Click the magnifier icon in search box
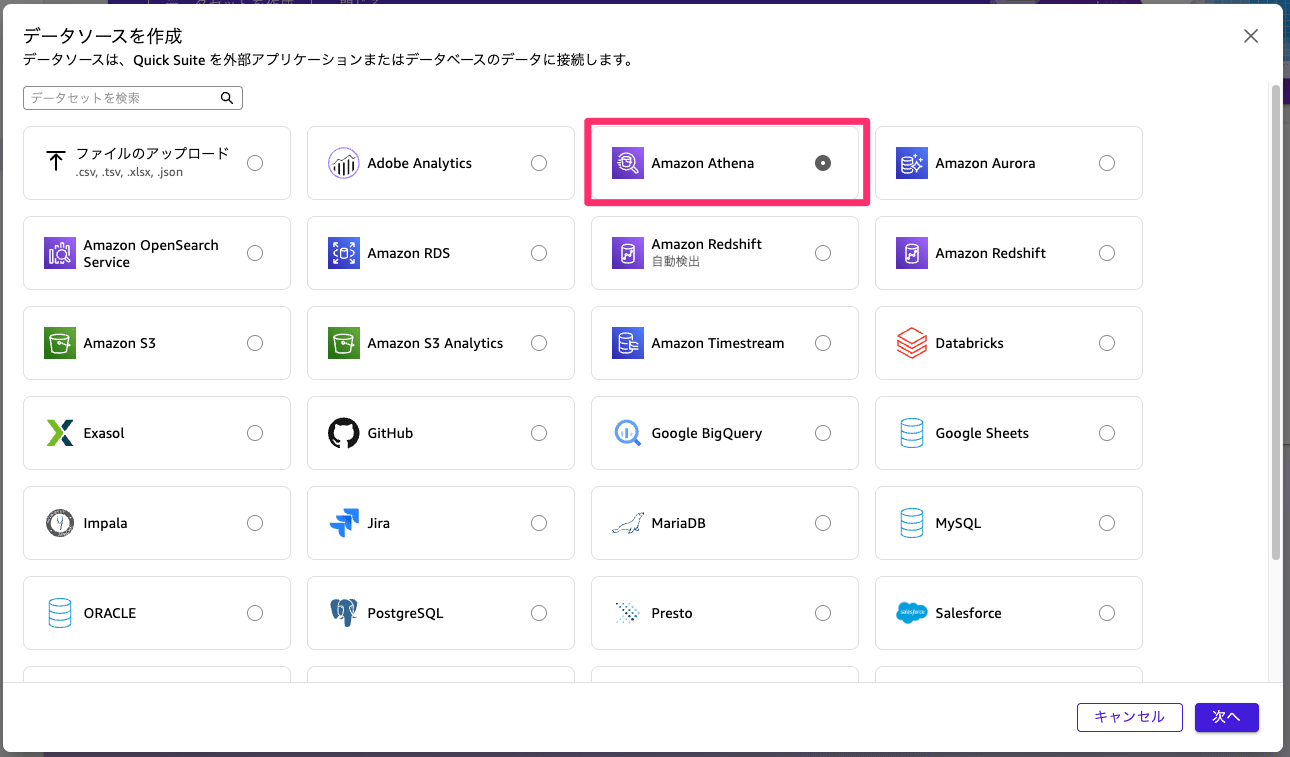Image resolution: width=1290 pixels, height=757 pixels. (227, 98)
